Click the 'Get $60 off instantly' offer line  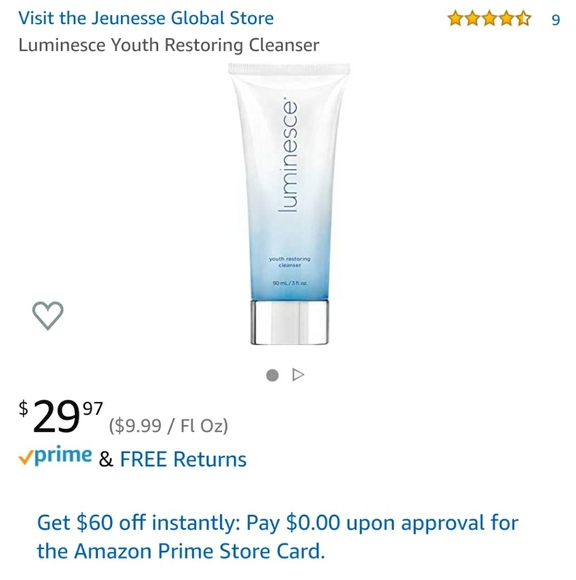[x=277, y=523]
